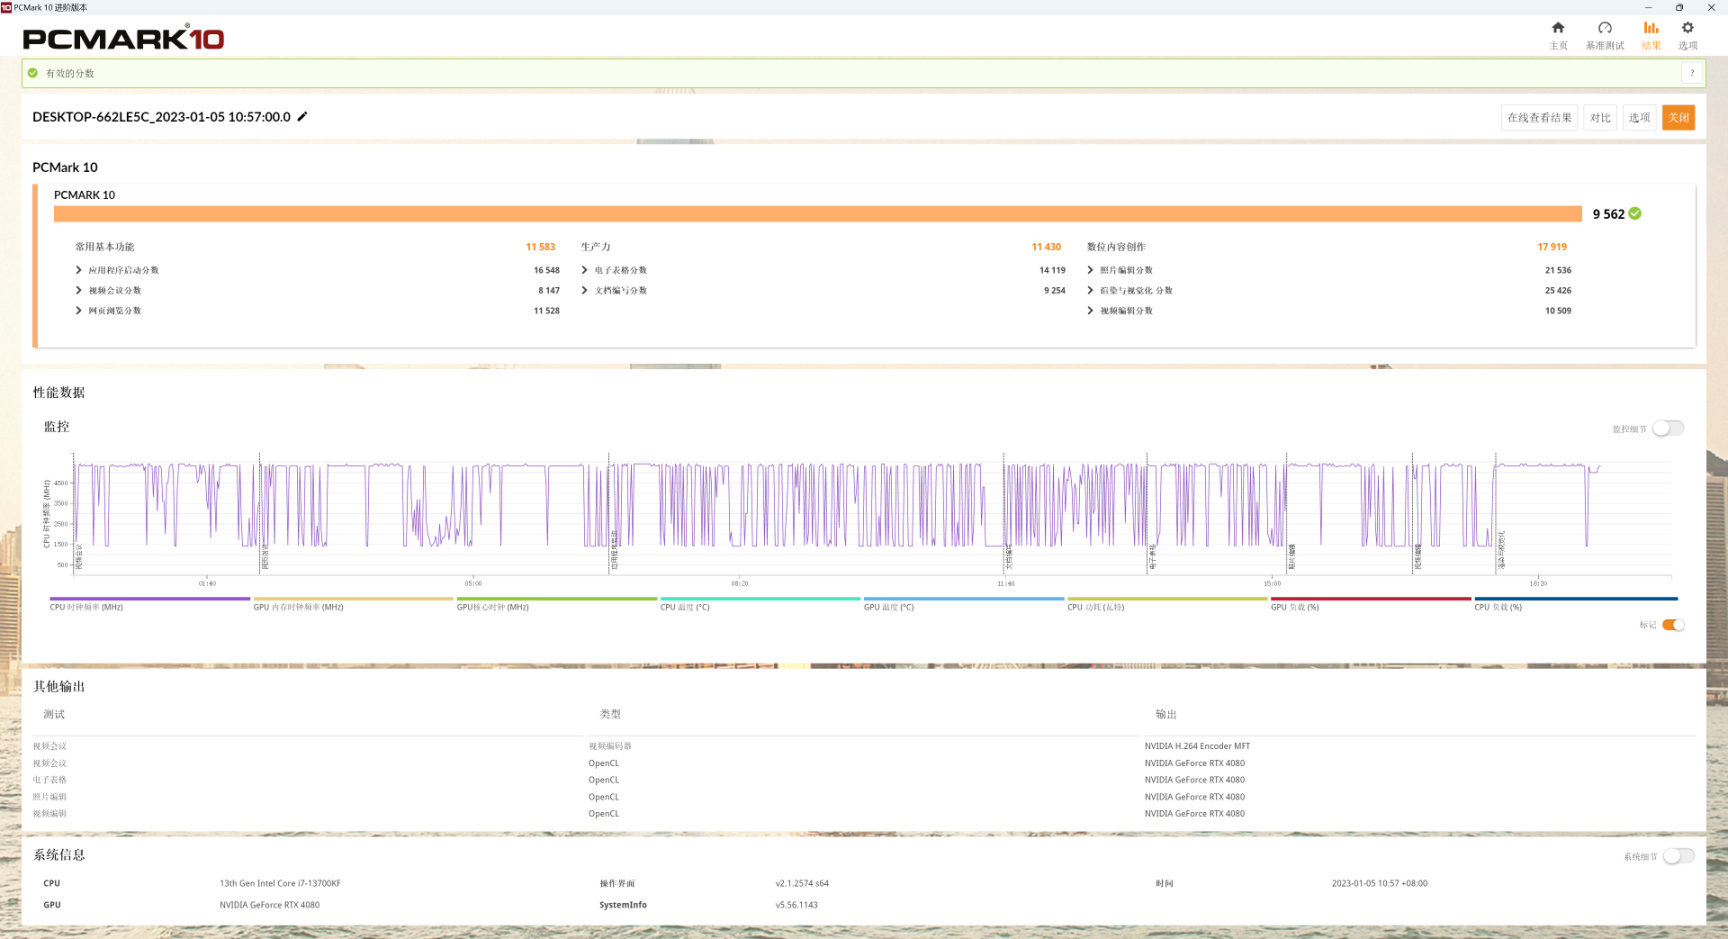
Task: Click the green valid score check icon
Action: 33,73
